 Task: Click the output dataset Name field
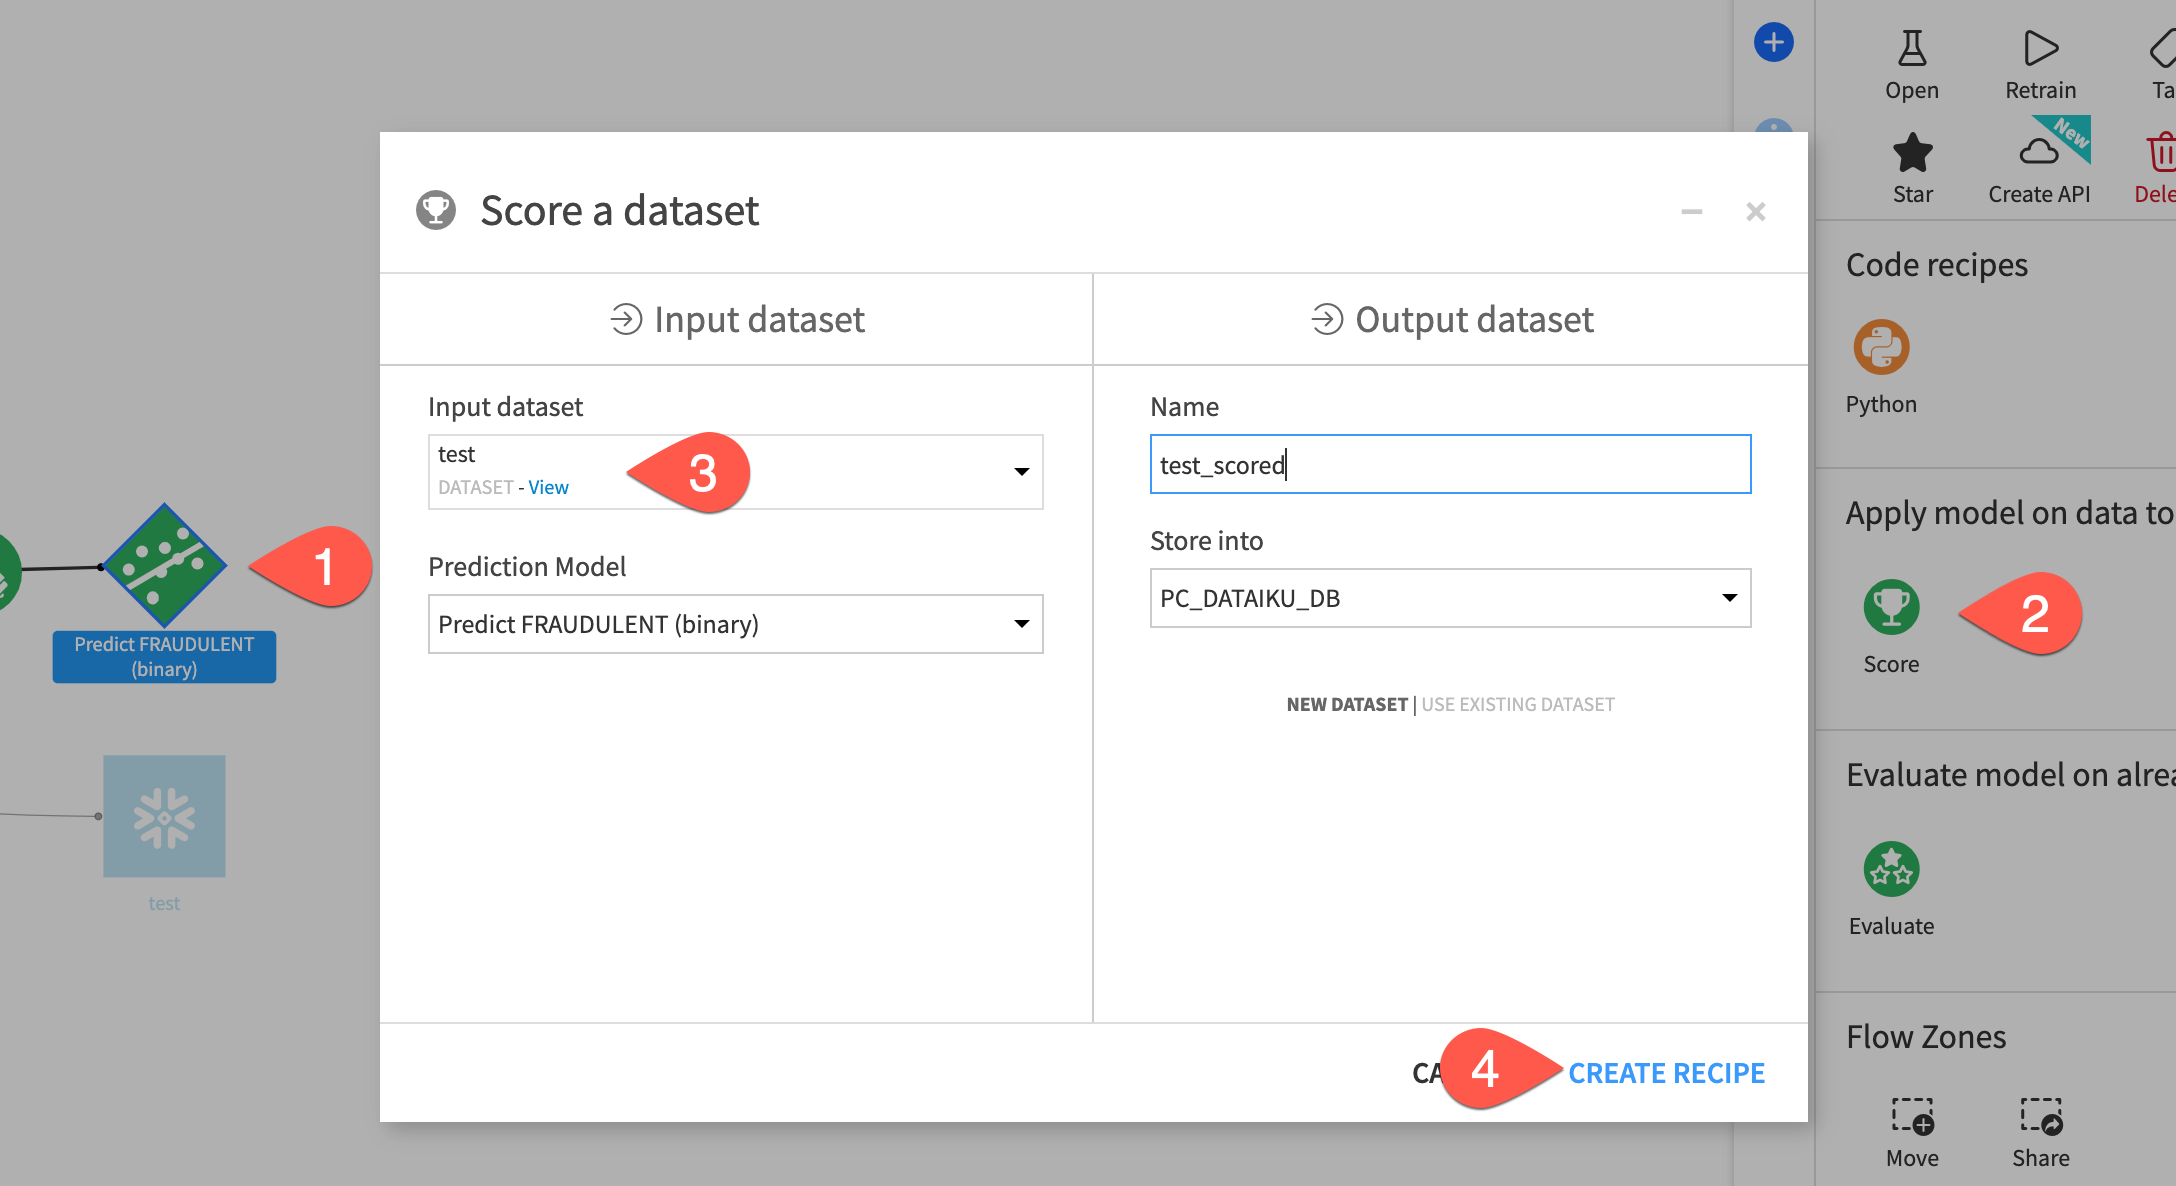(x=1450, y=465)
